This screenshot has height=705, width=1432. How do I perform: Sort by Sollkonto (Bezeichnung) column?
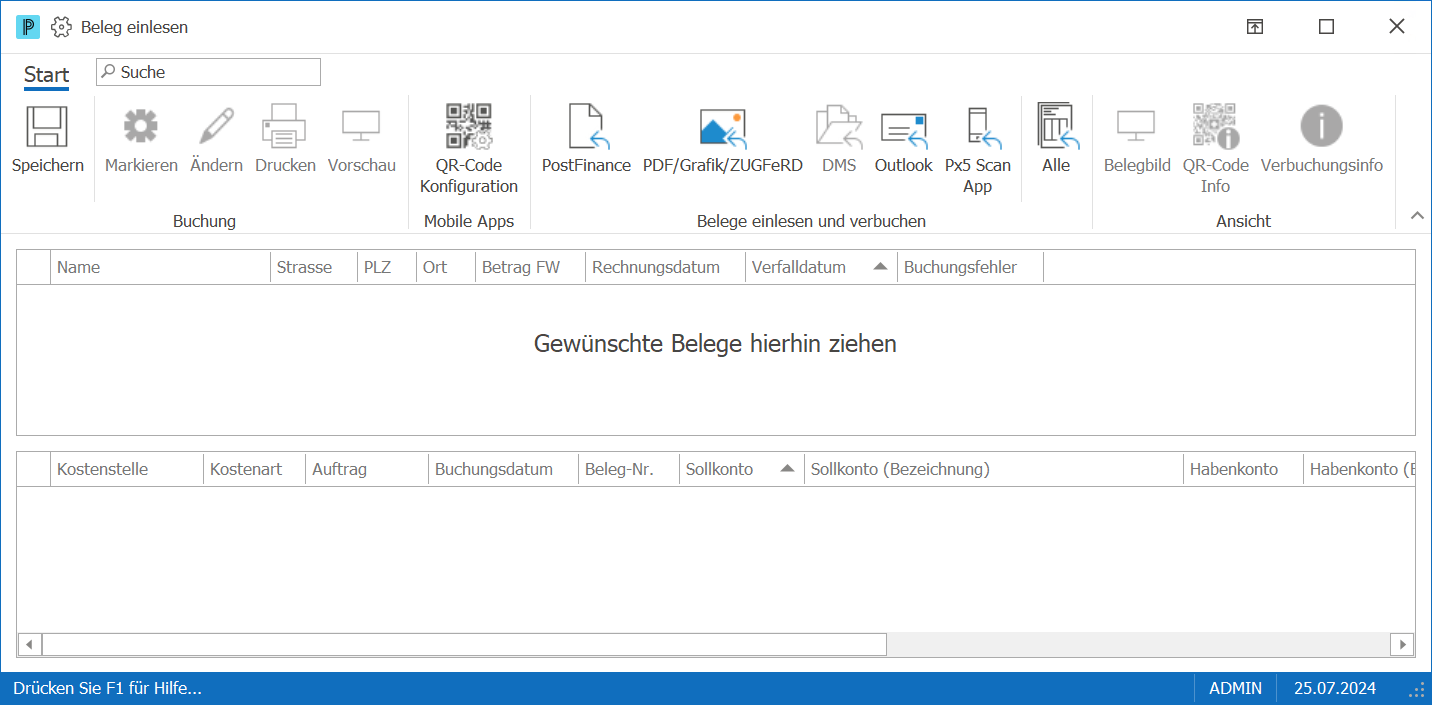[x=994, y=469]
